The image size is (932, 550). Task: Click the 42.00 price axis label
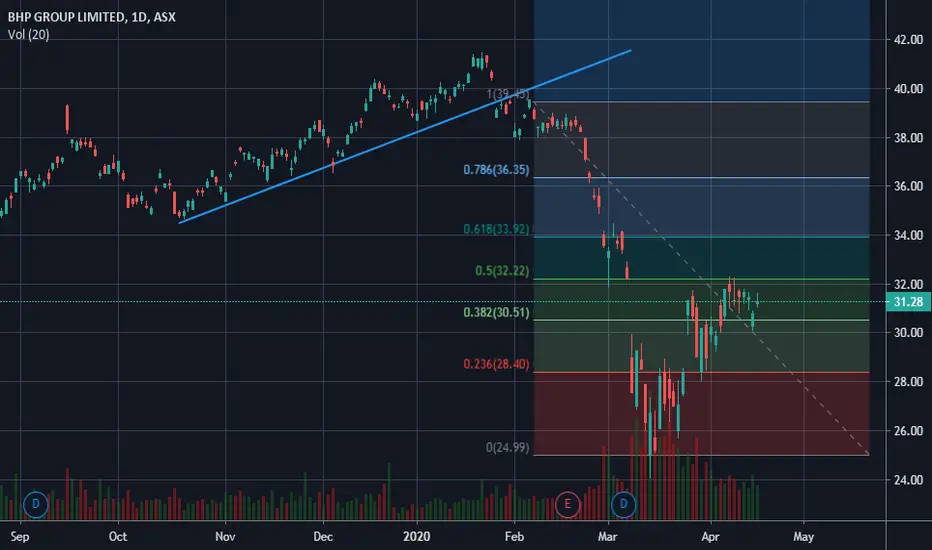(908, 40)
